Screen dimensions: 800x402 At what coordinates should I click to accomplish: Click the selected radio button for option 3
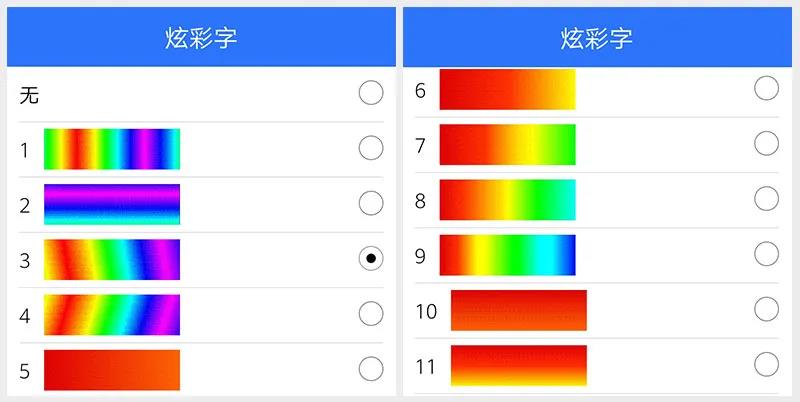(x=370, y=259)
